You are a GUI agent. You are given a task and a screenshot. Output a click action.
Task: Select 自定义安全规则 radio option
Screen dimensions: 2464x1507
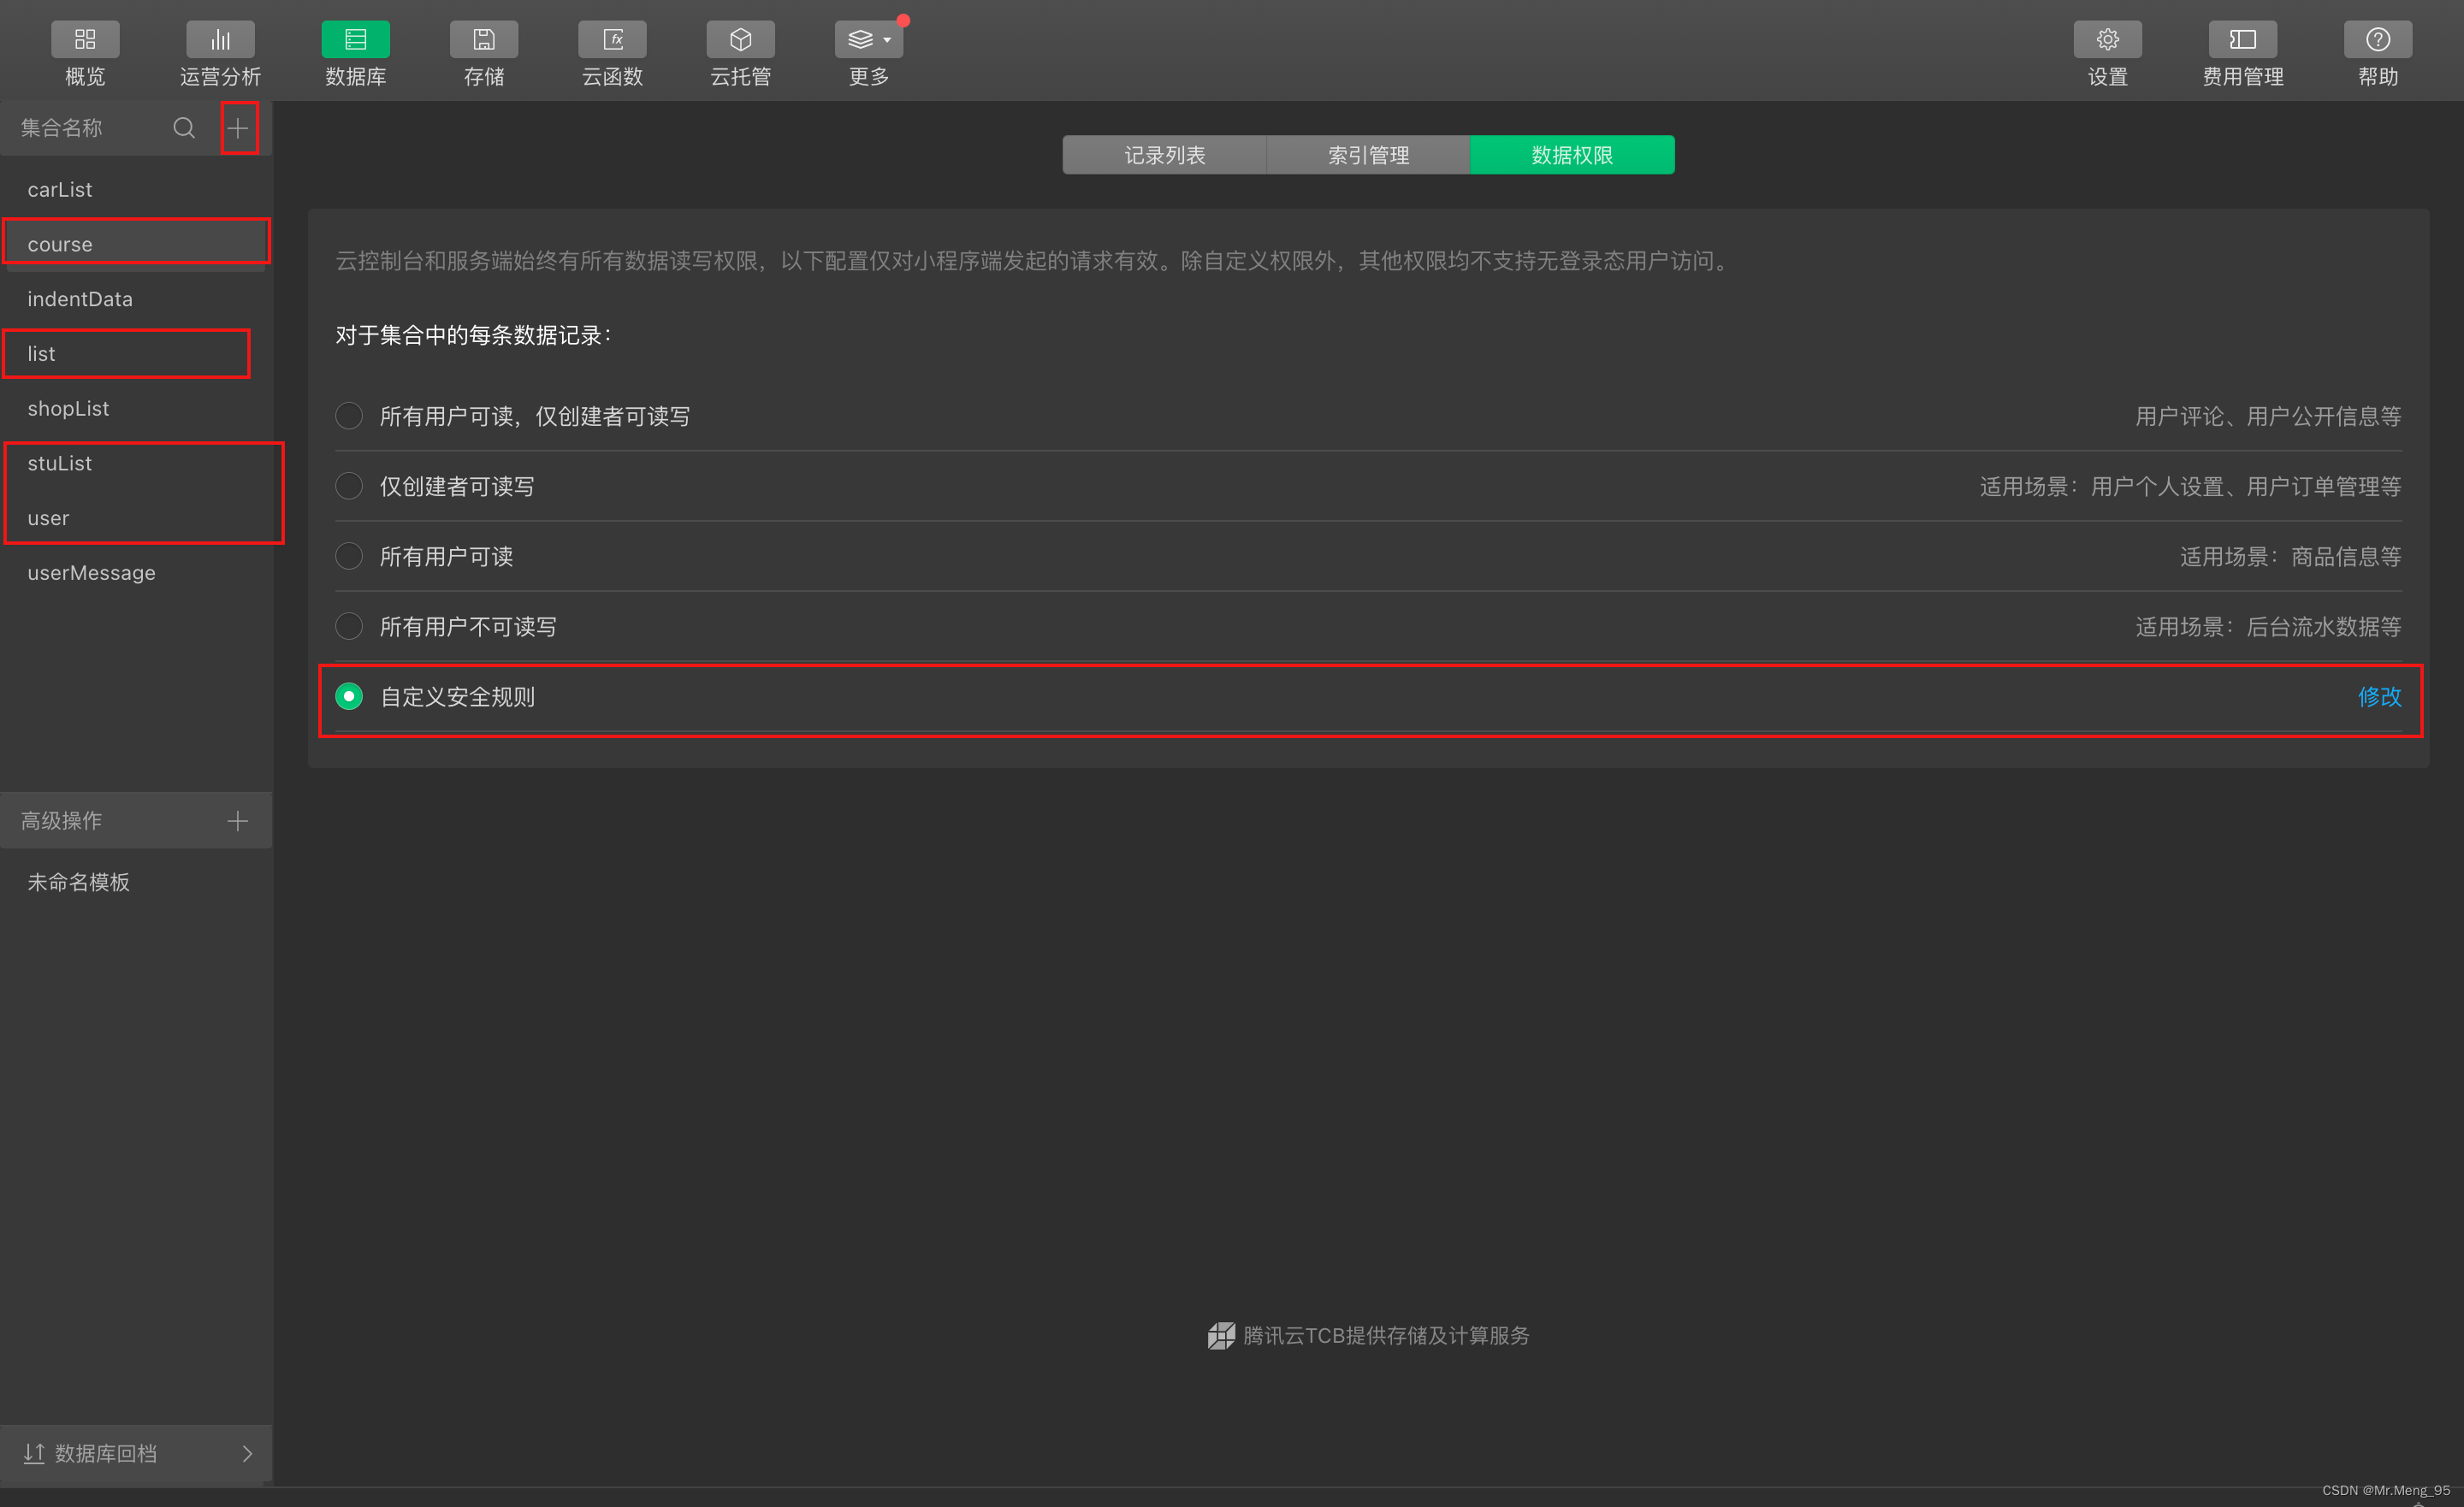tap(349, 696)
